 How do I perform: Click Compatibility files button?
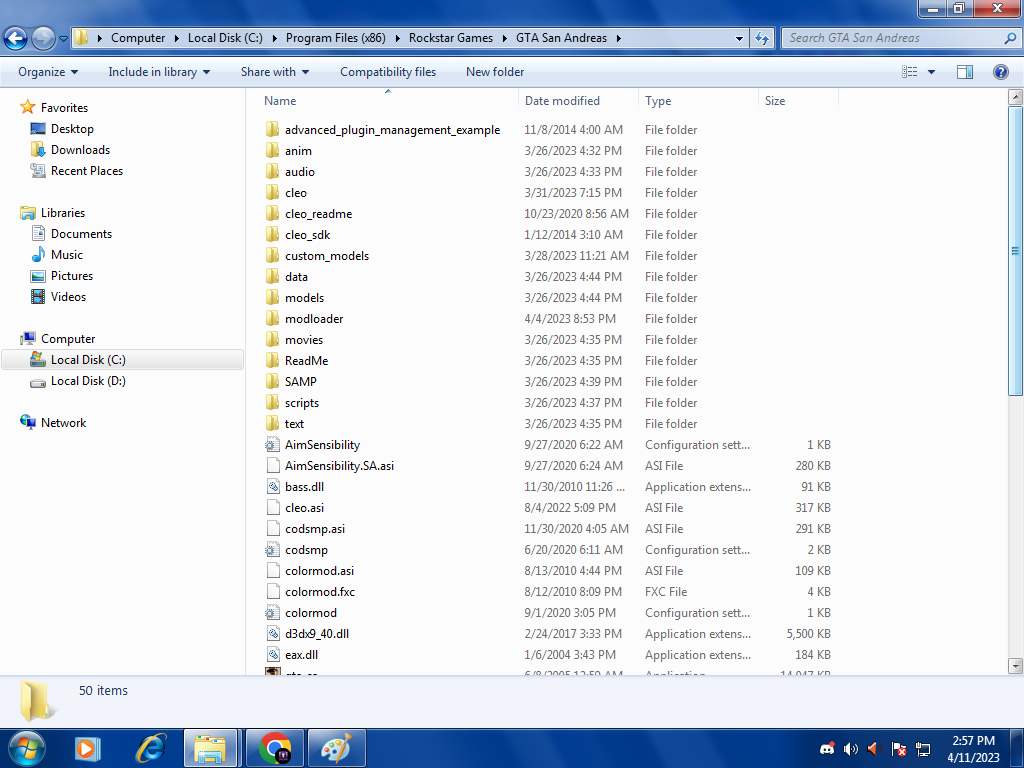point(388,72)
